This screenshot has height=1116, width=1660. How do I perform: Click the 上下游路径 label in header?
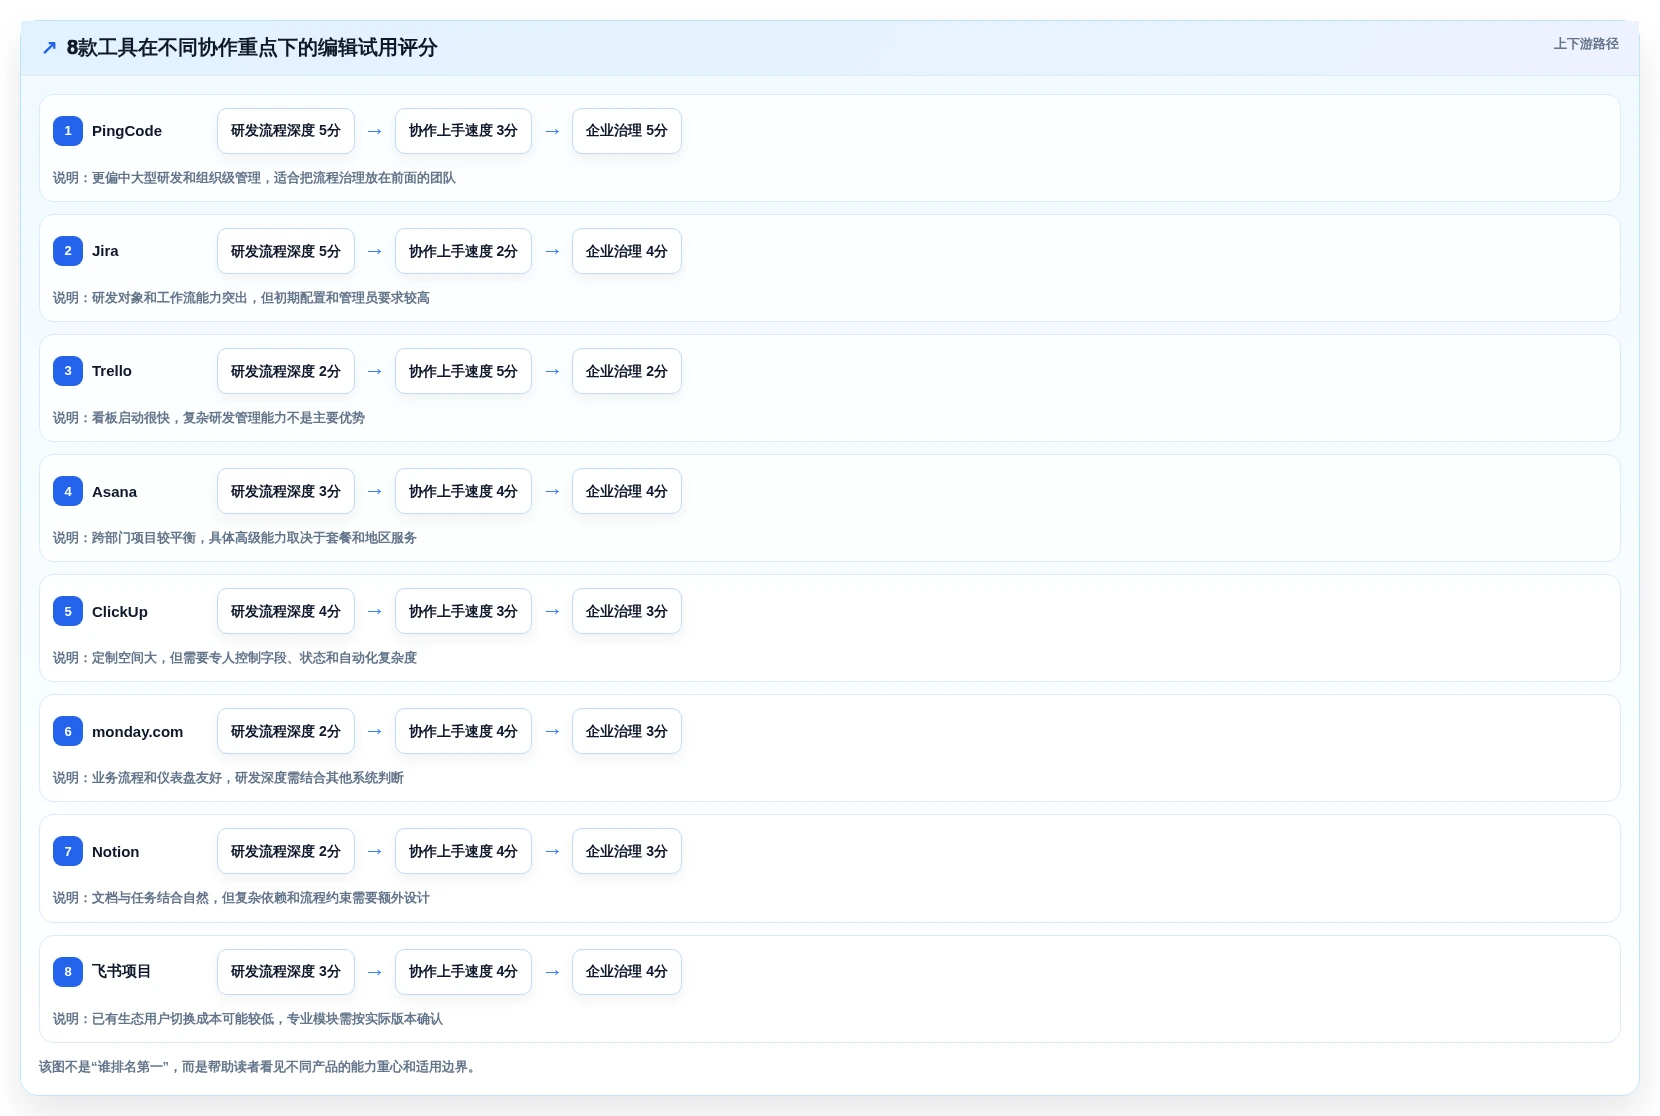1585,44
